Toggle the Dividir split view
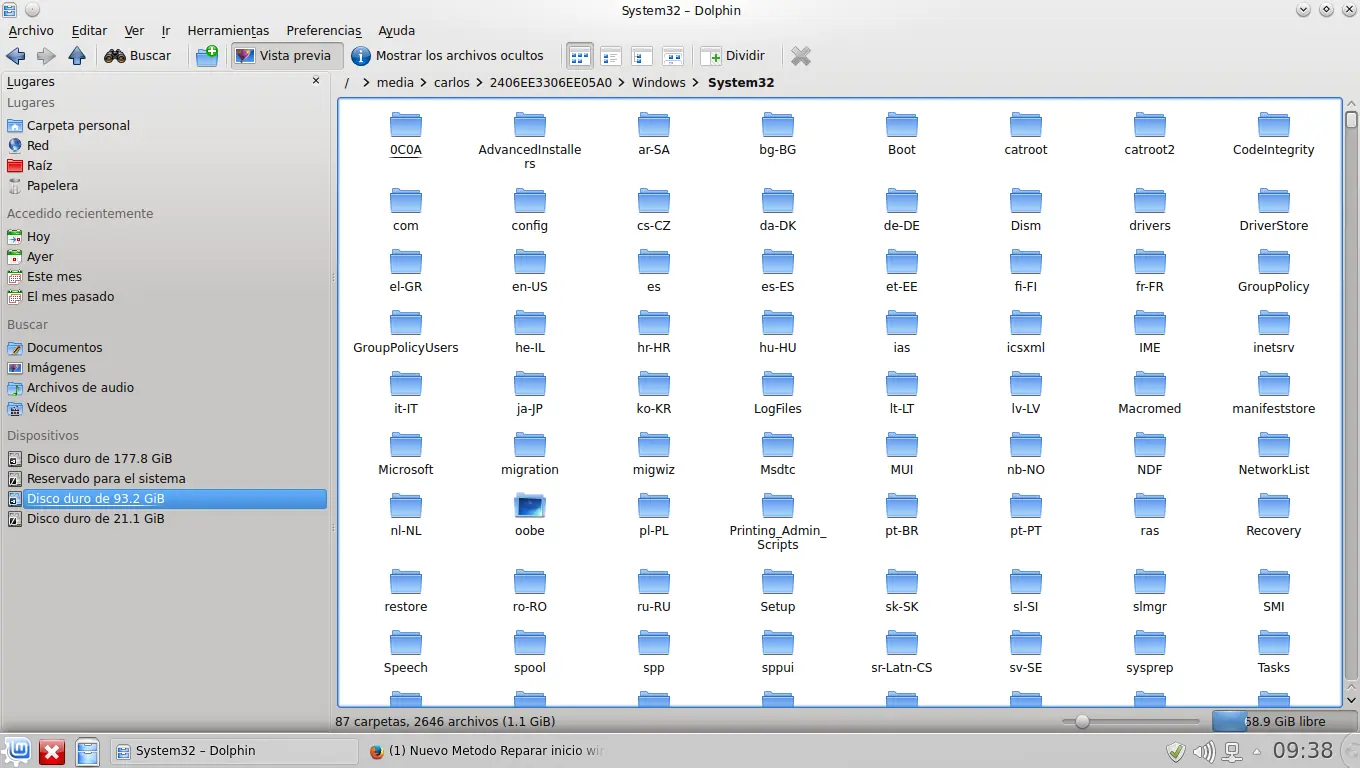 pos(733,56)
